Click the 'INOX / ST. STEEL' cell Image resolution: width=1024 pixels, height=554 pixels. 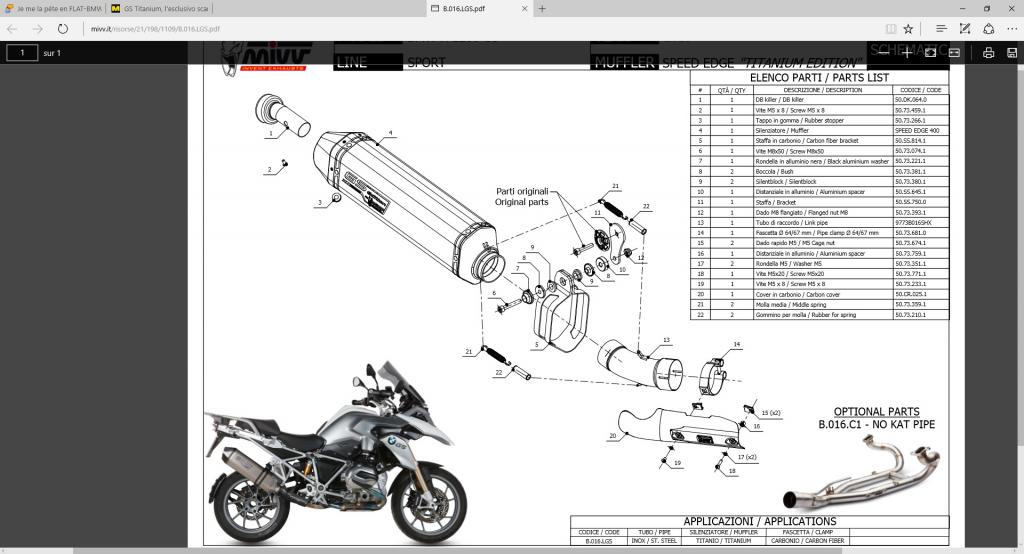(x=654, y=540)
